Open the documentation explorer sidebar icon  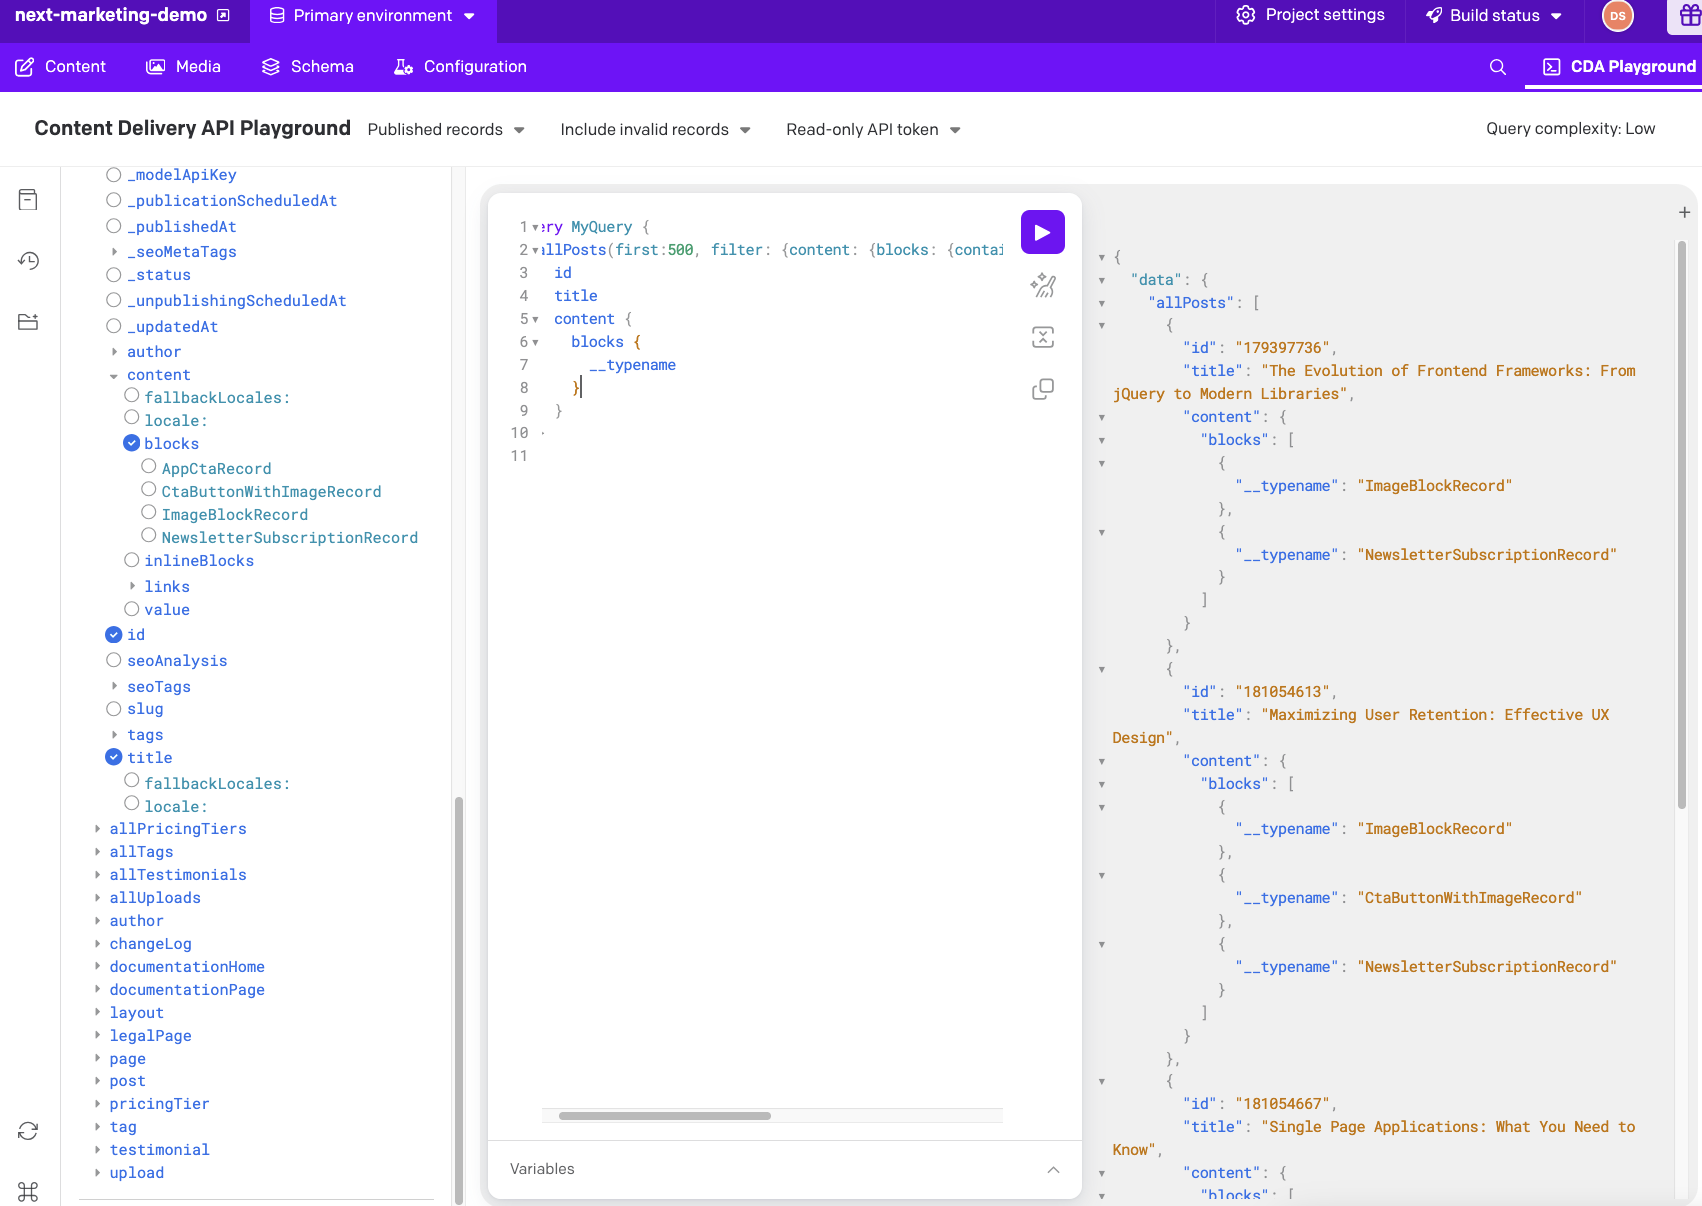pos(28,200)
